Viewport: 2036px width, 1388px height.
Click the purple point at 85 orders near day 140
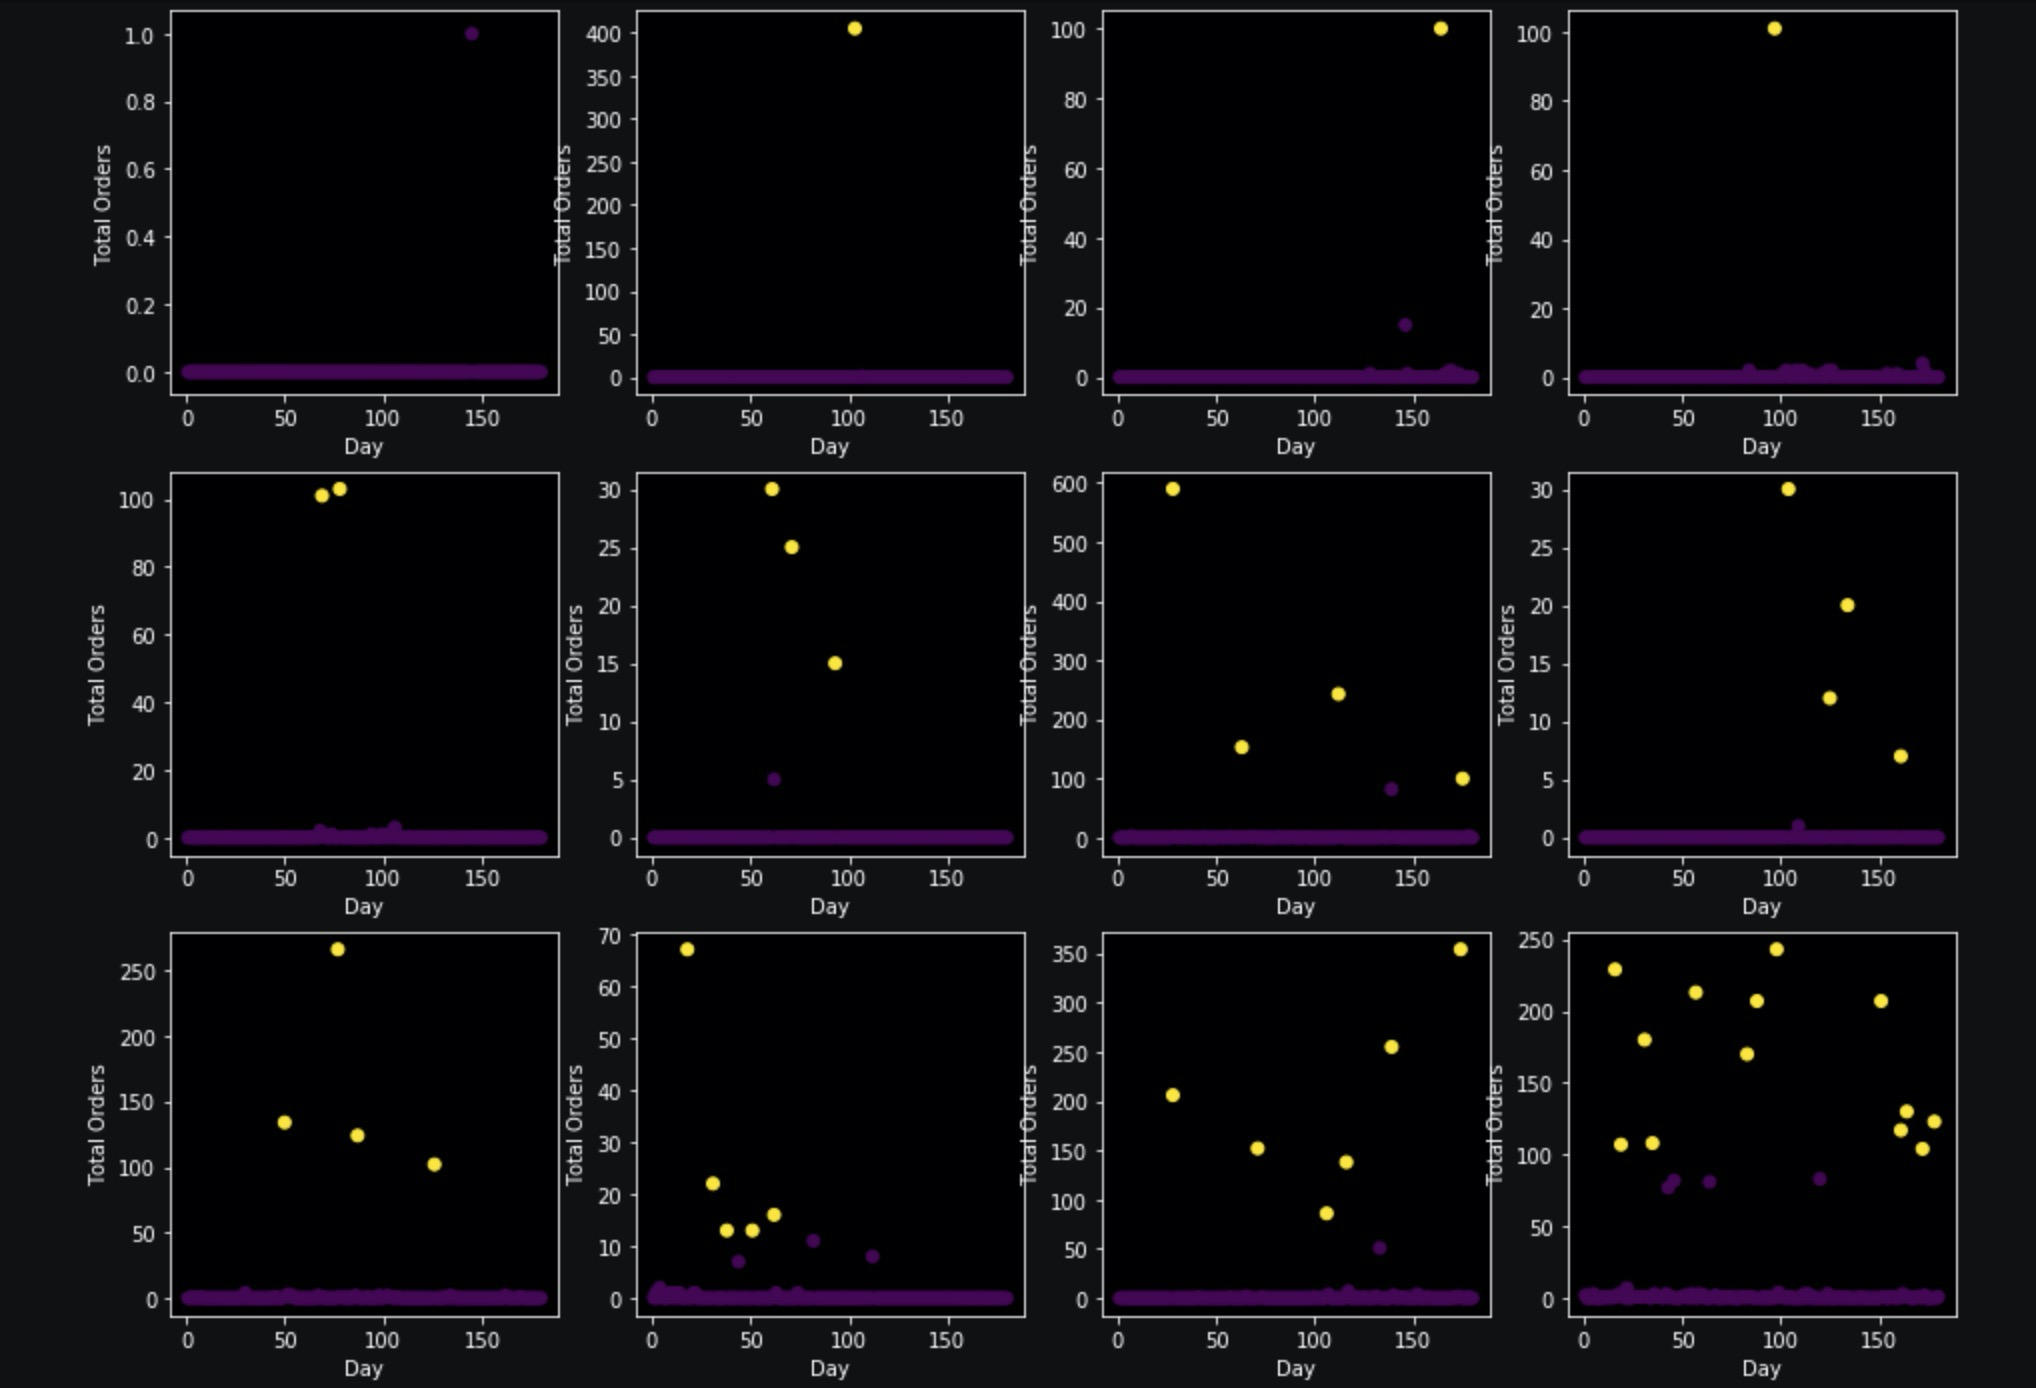coord(1390,788)
